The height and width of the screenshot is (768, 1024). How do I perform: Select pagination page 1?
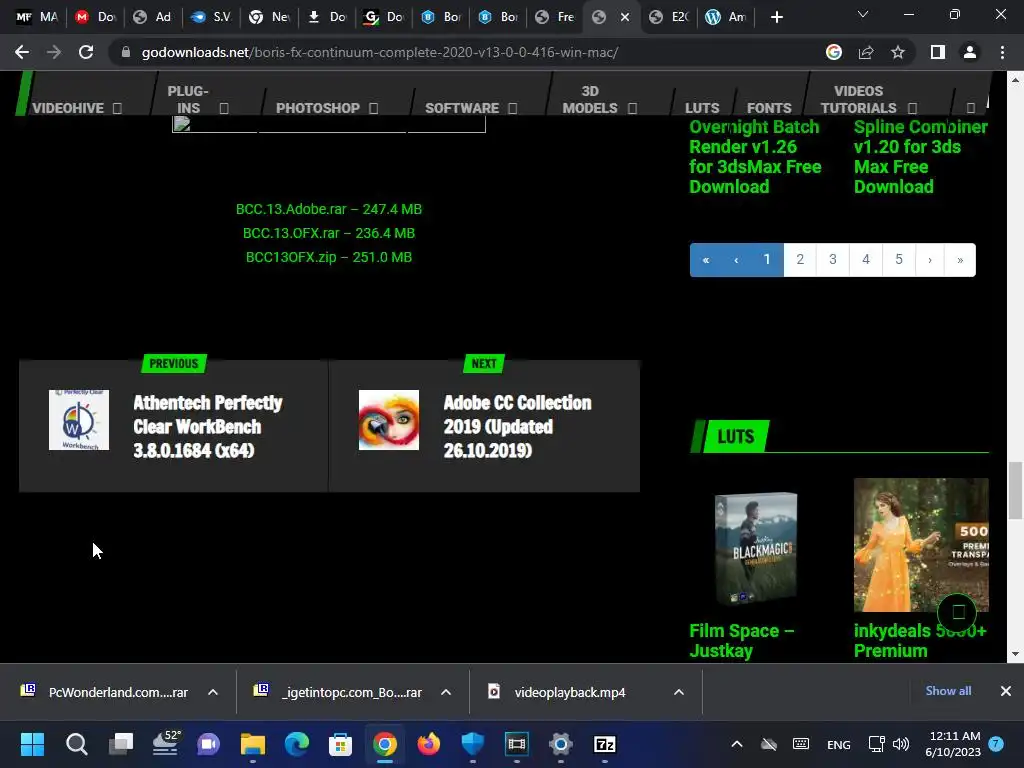(x=767, y=260)
